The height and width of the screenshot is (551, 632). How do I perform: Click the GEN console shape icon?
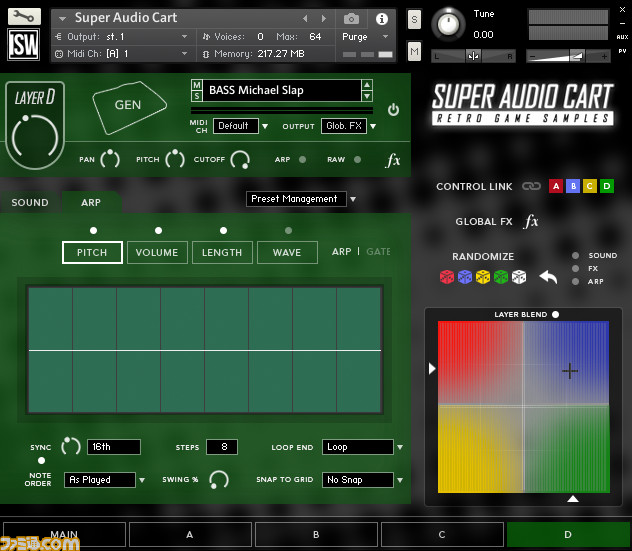[x=129, y=106]
